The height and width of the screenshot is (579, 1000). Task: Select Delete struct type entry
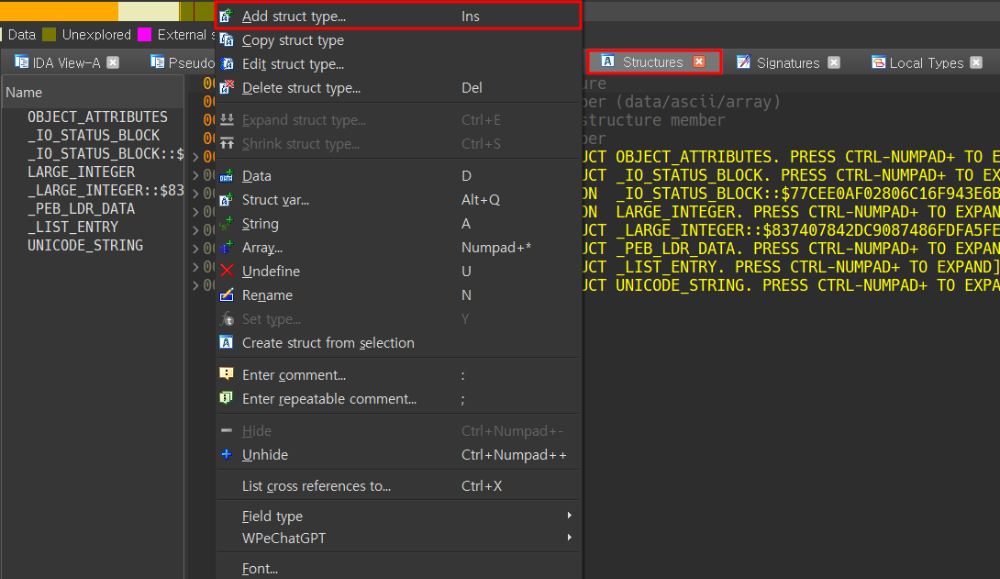398,87
